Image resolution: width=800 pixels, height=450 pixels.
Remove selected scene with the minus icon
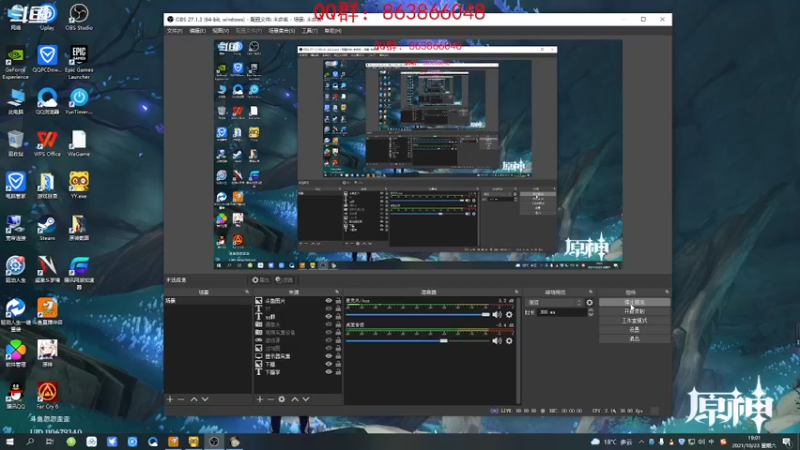(181, 399)
